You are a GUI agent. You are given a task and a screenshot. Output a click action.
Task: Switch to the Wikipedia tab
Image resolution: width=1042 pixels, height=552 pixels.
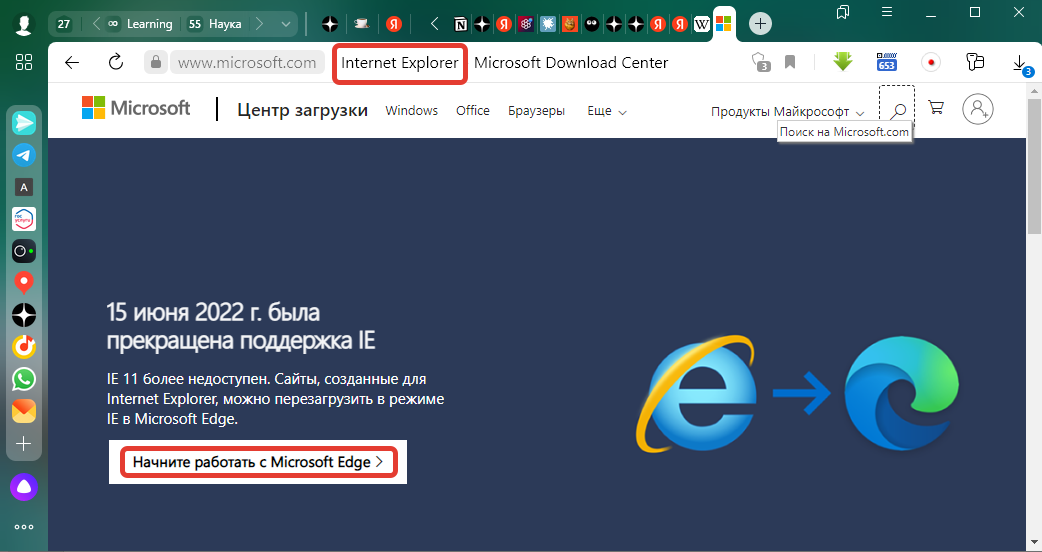click(702, 25)
